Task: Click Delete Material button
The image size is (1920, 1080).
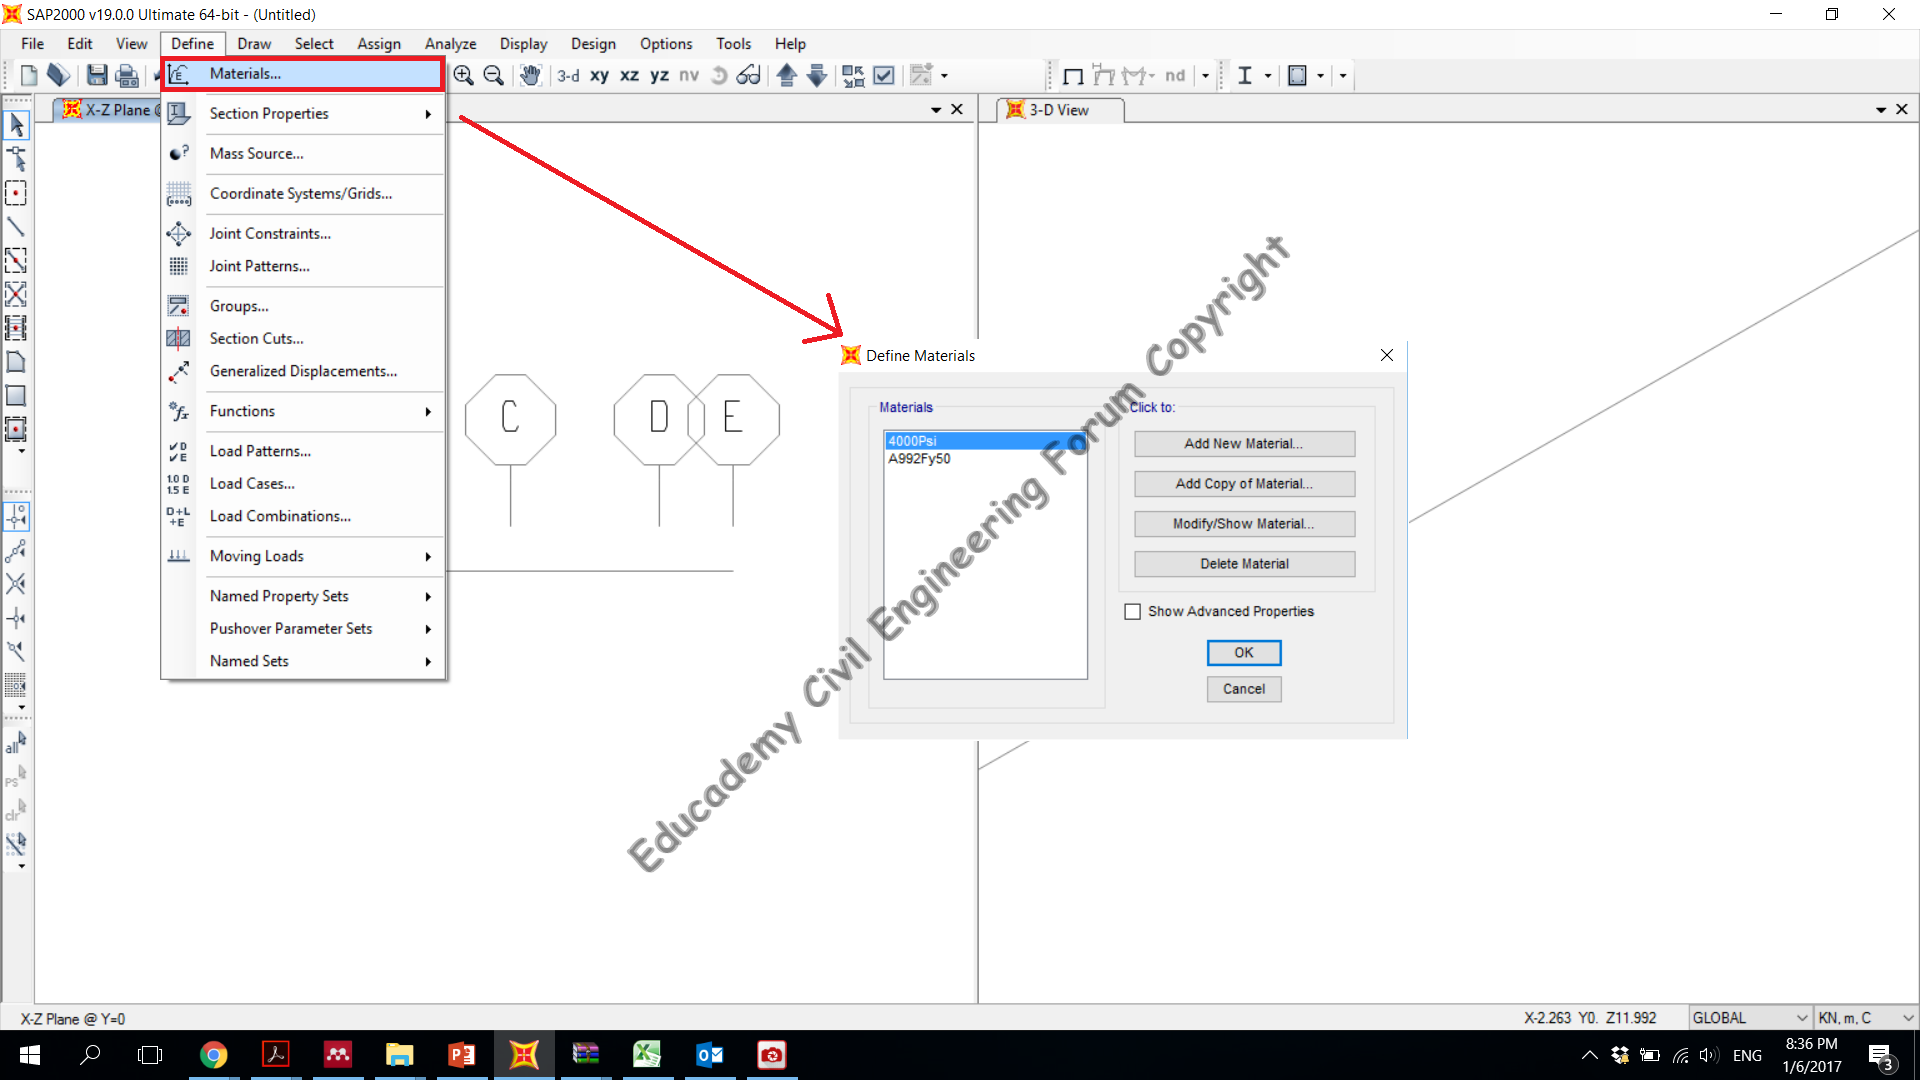Action: pos(1244,564)
